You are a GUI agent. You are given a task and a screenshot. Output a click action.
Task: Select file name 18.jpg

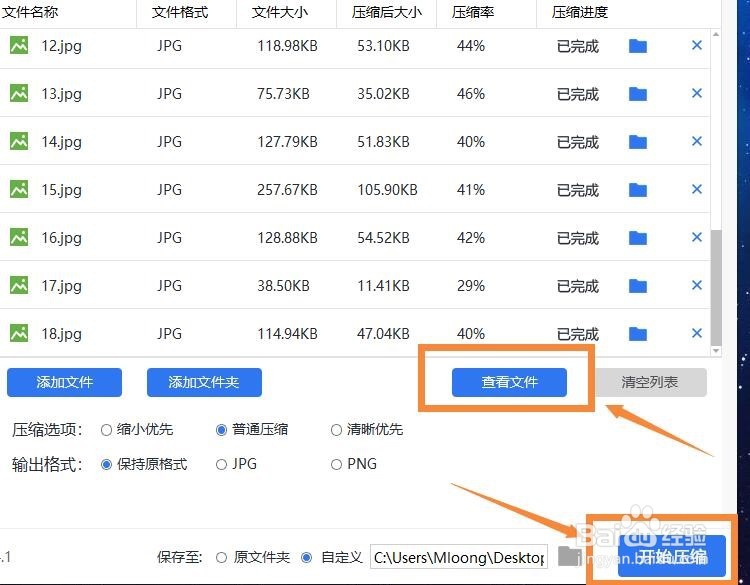61,334
